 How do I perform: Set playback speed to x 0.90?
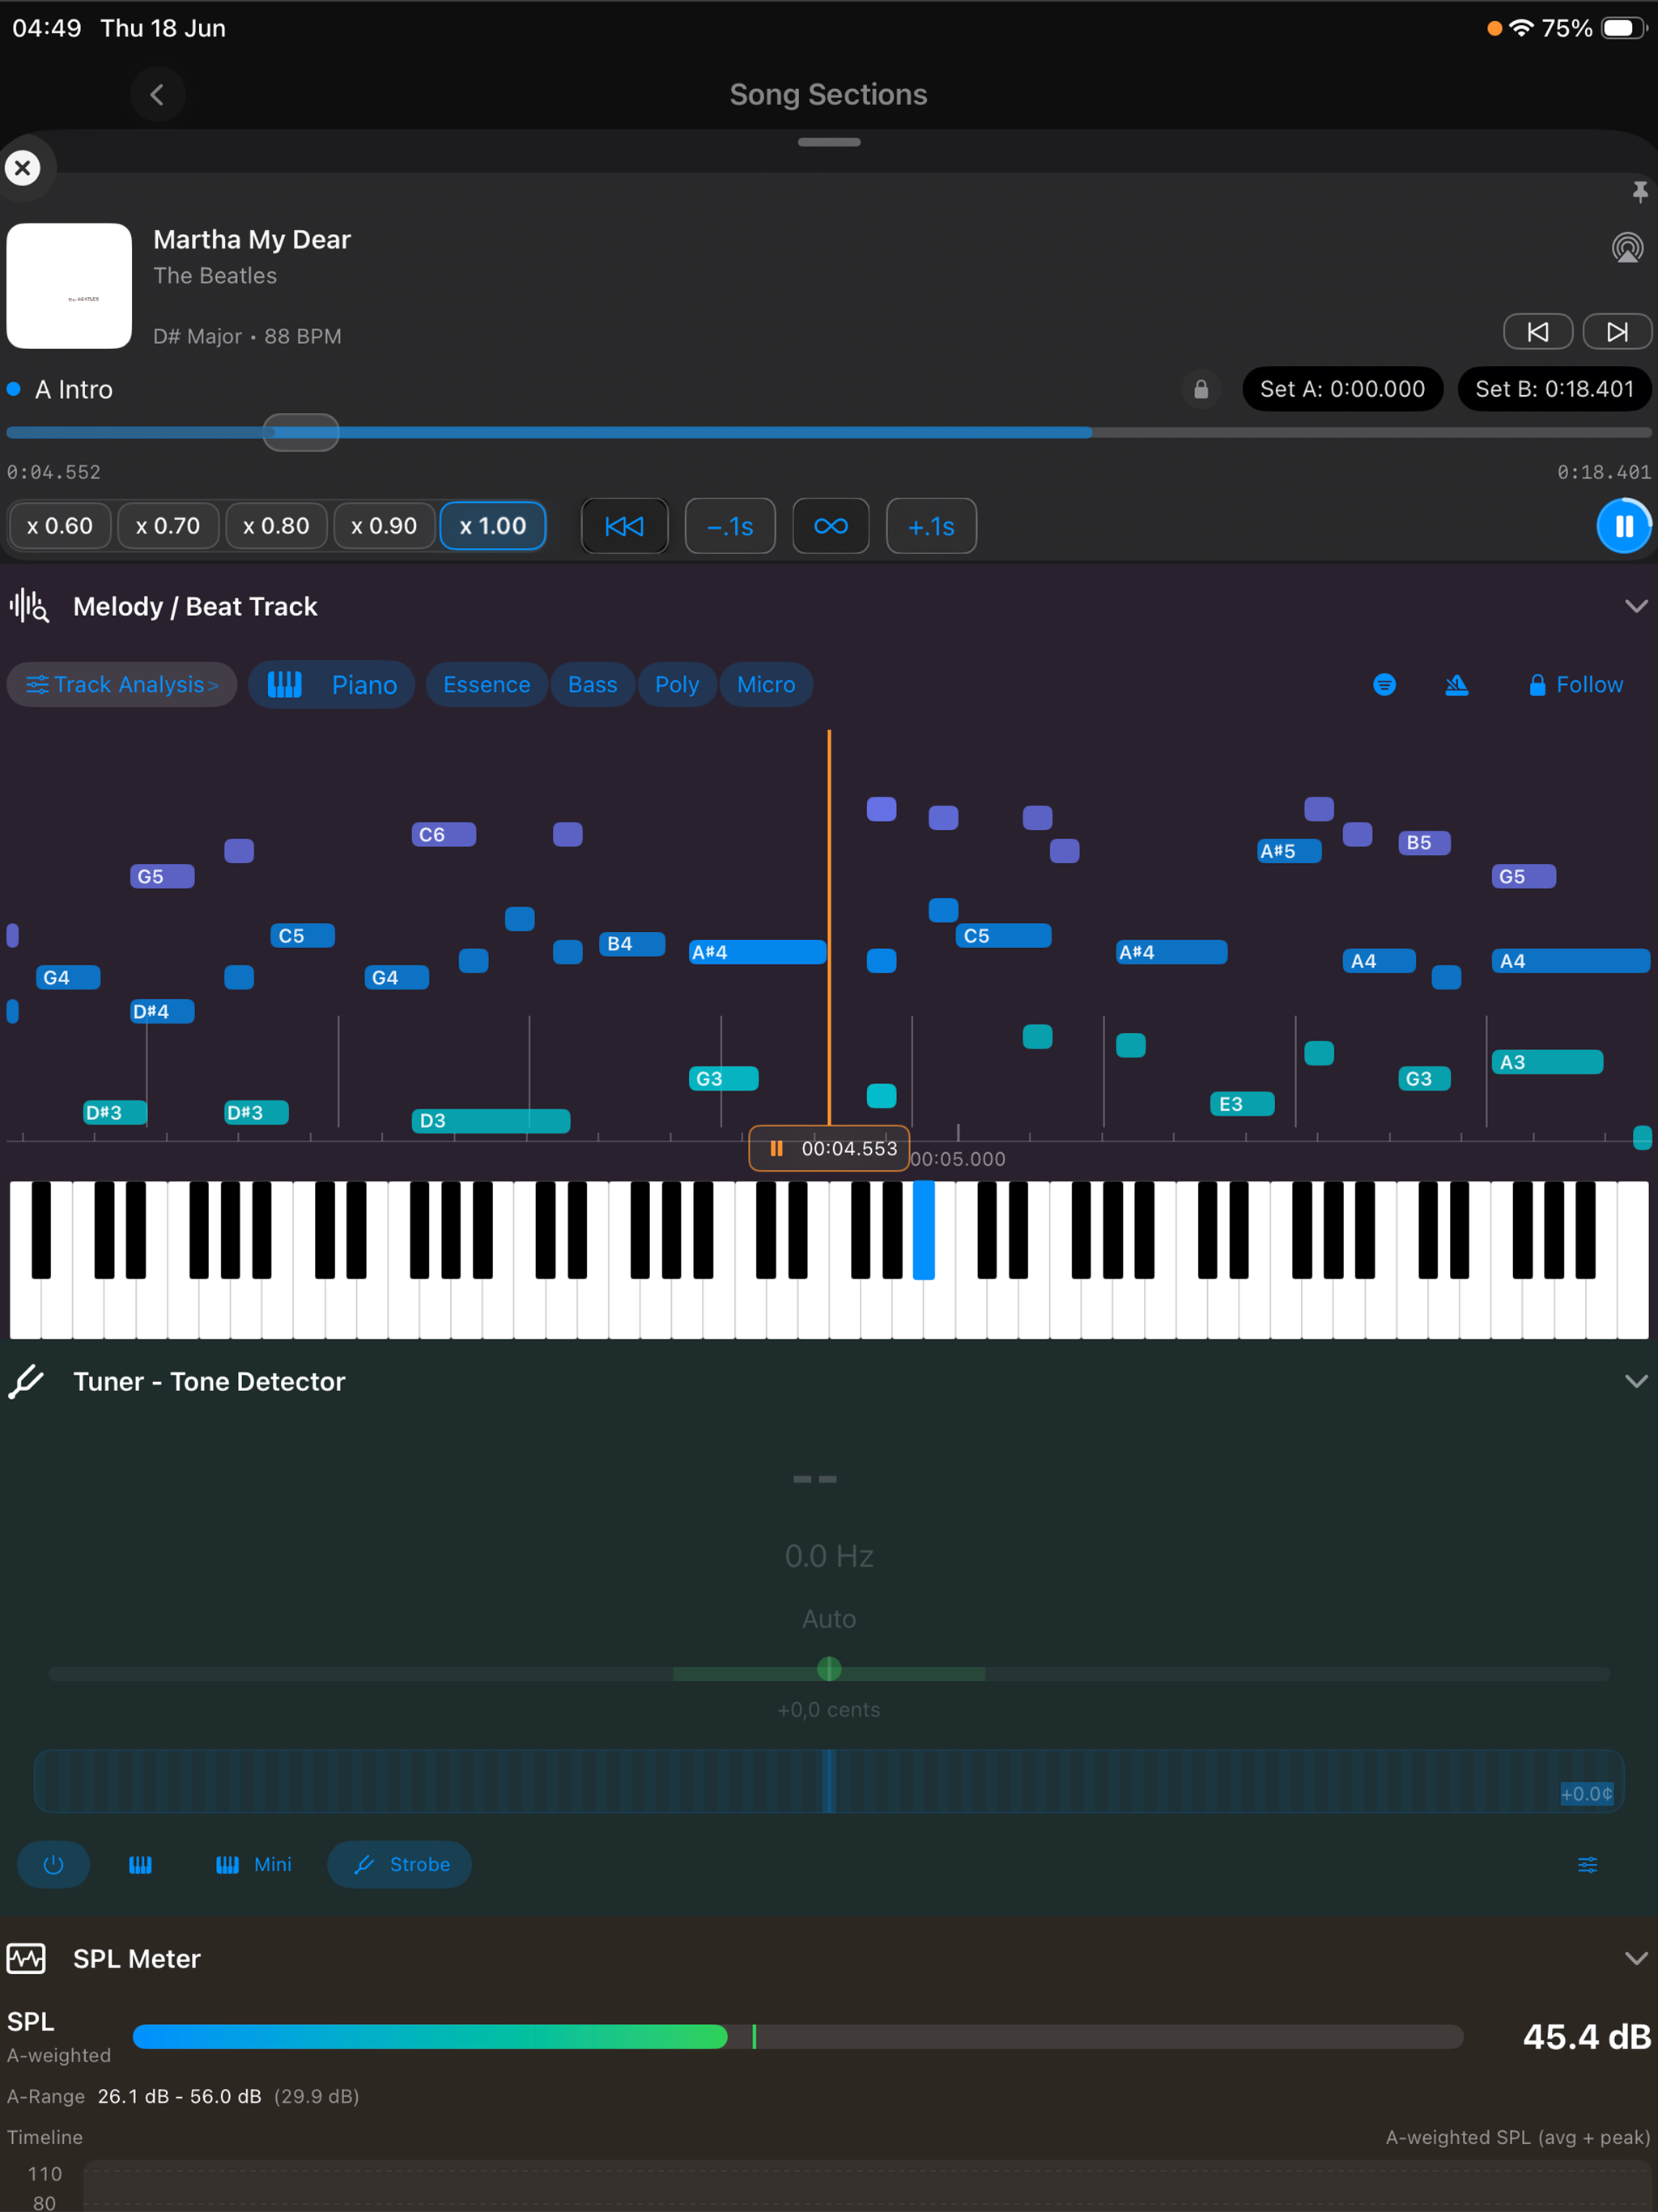point(384,526)
